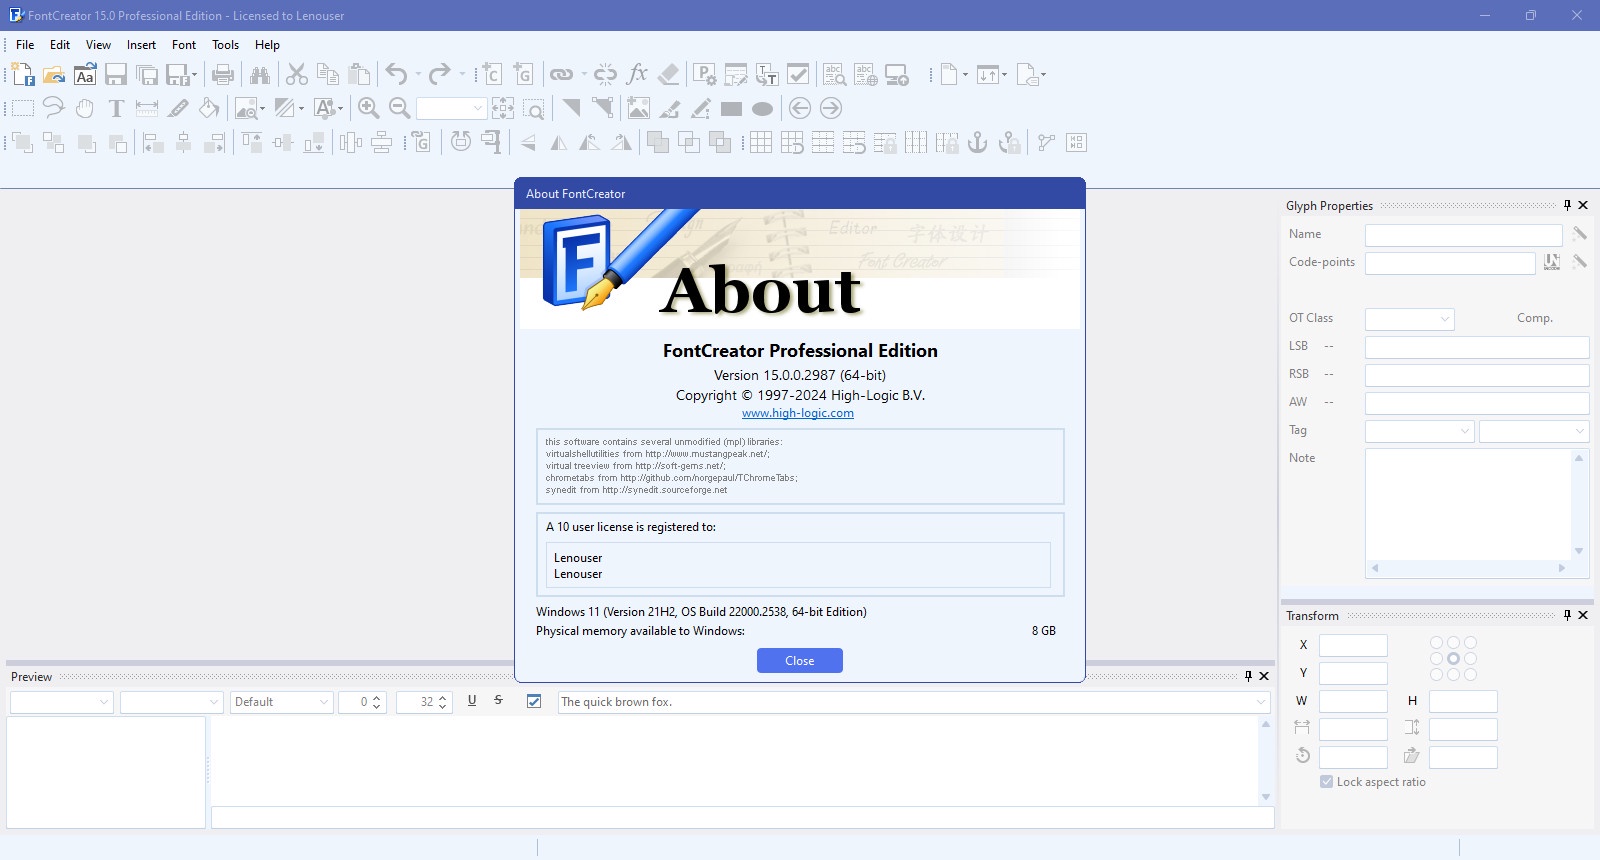The height and width of the screenshot is (860, 1600).
Task: Click the 'fx' Glyph Transformer icon
Action: tap(637, 74)
